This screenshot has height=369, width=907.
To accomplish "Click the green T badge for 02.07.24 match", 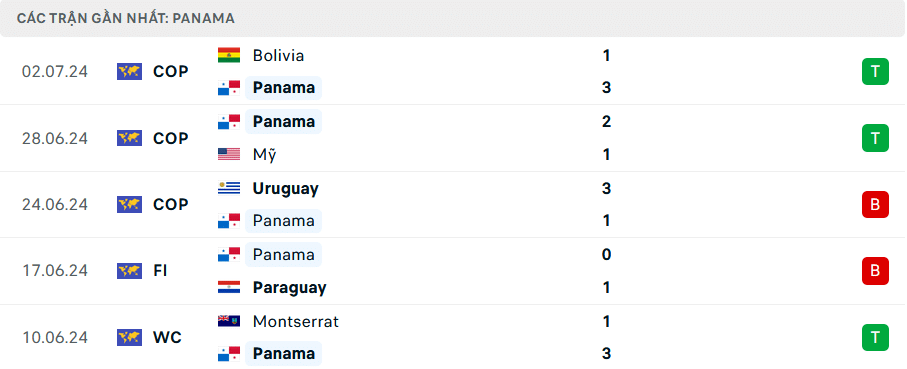I will (875, 72).
